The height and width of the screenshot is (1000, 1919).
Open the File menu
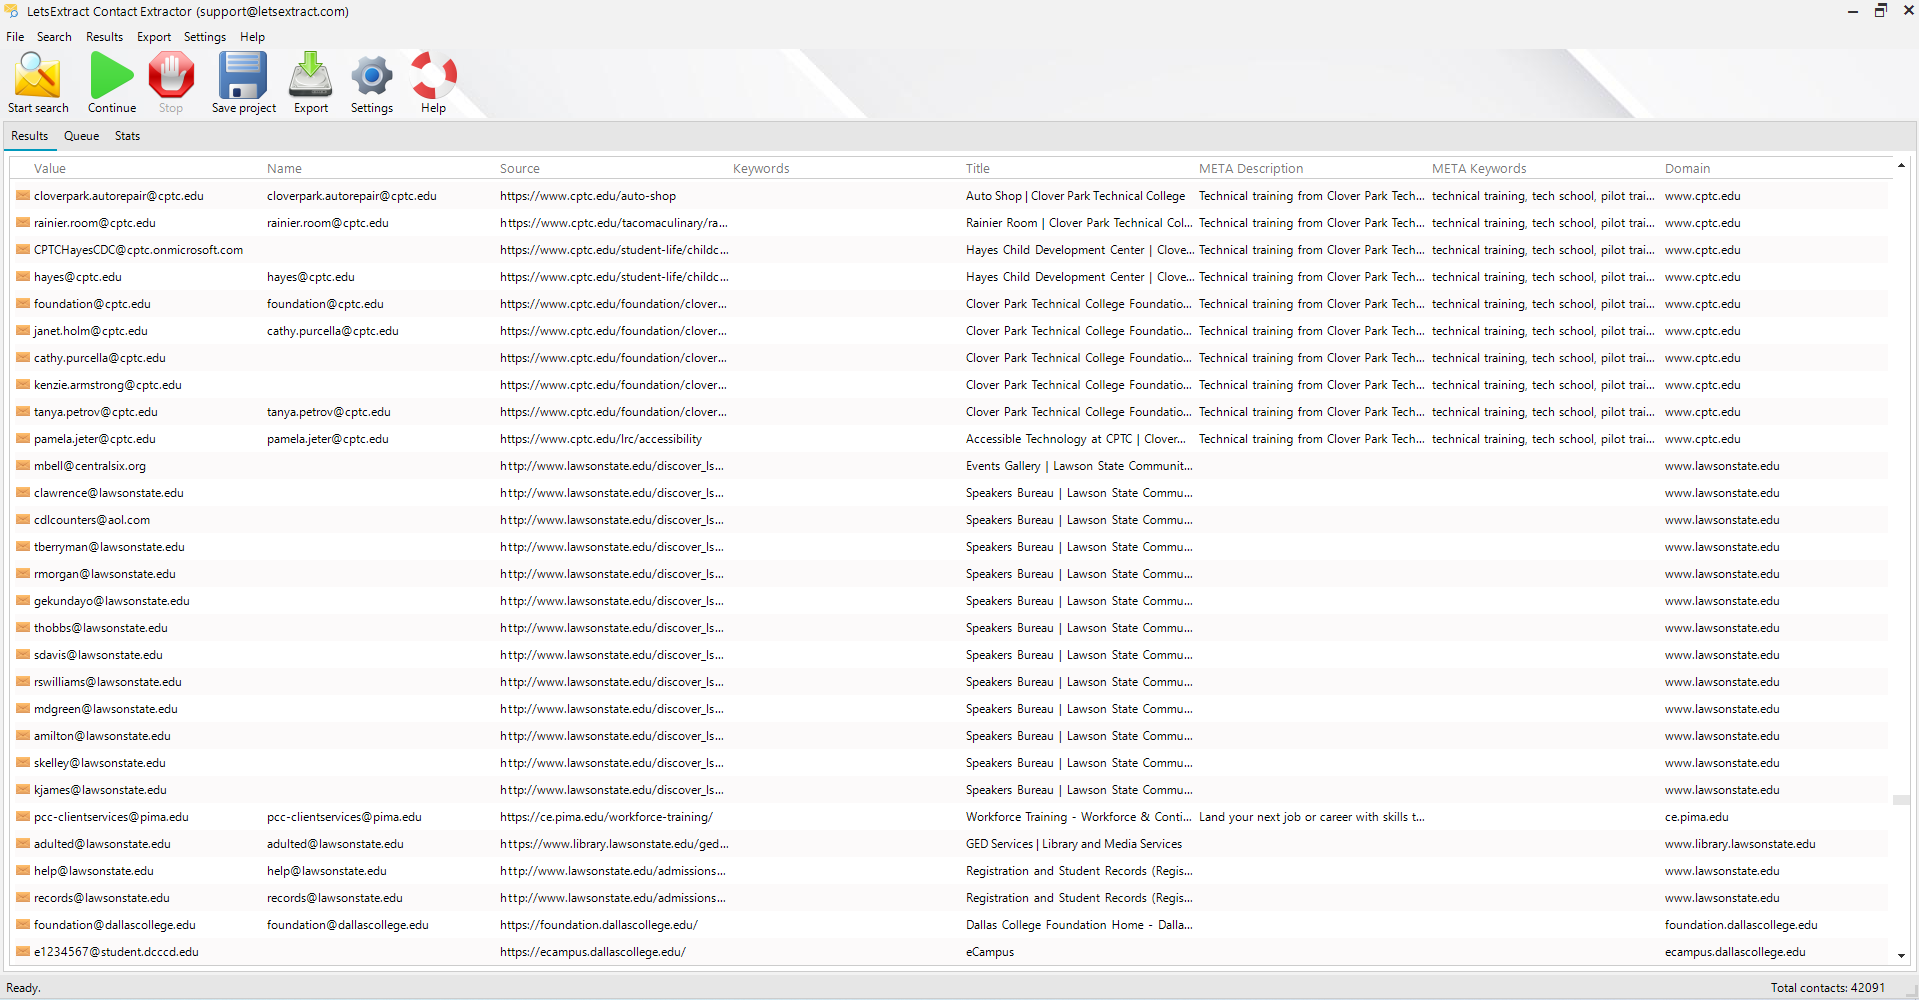click(15, 37)
